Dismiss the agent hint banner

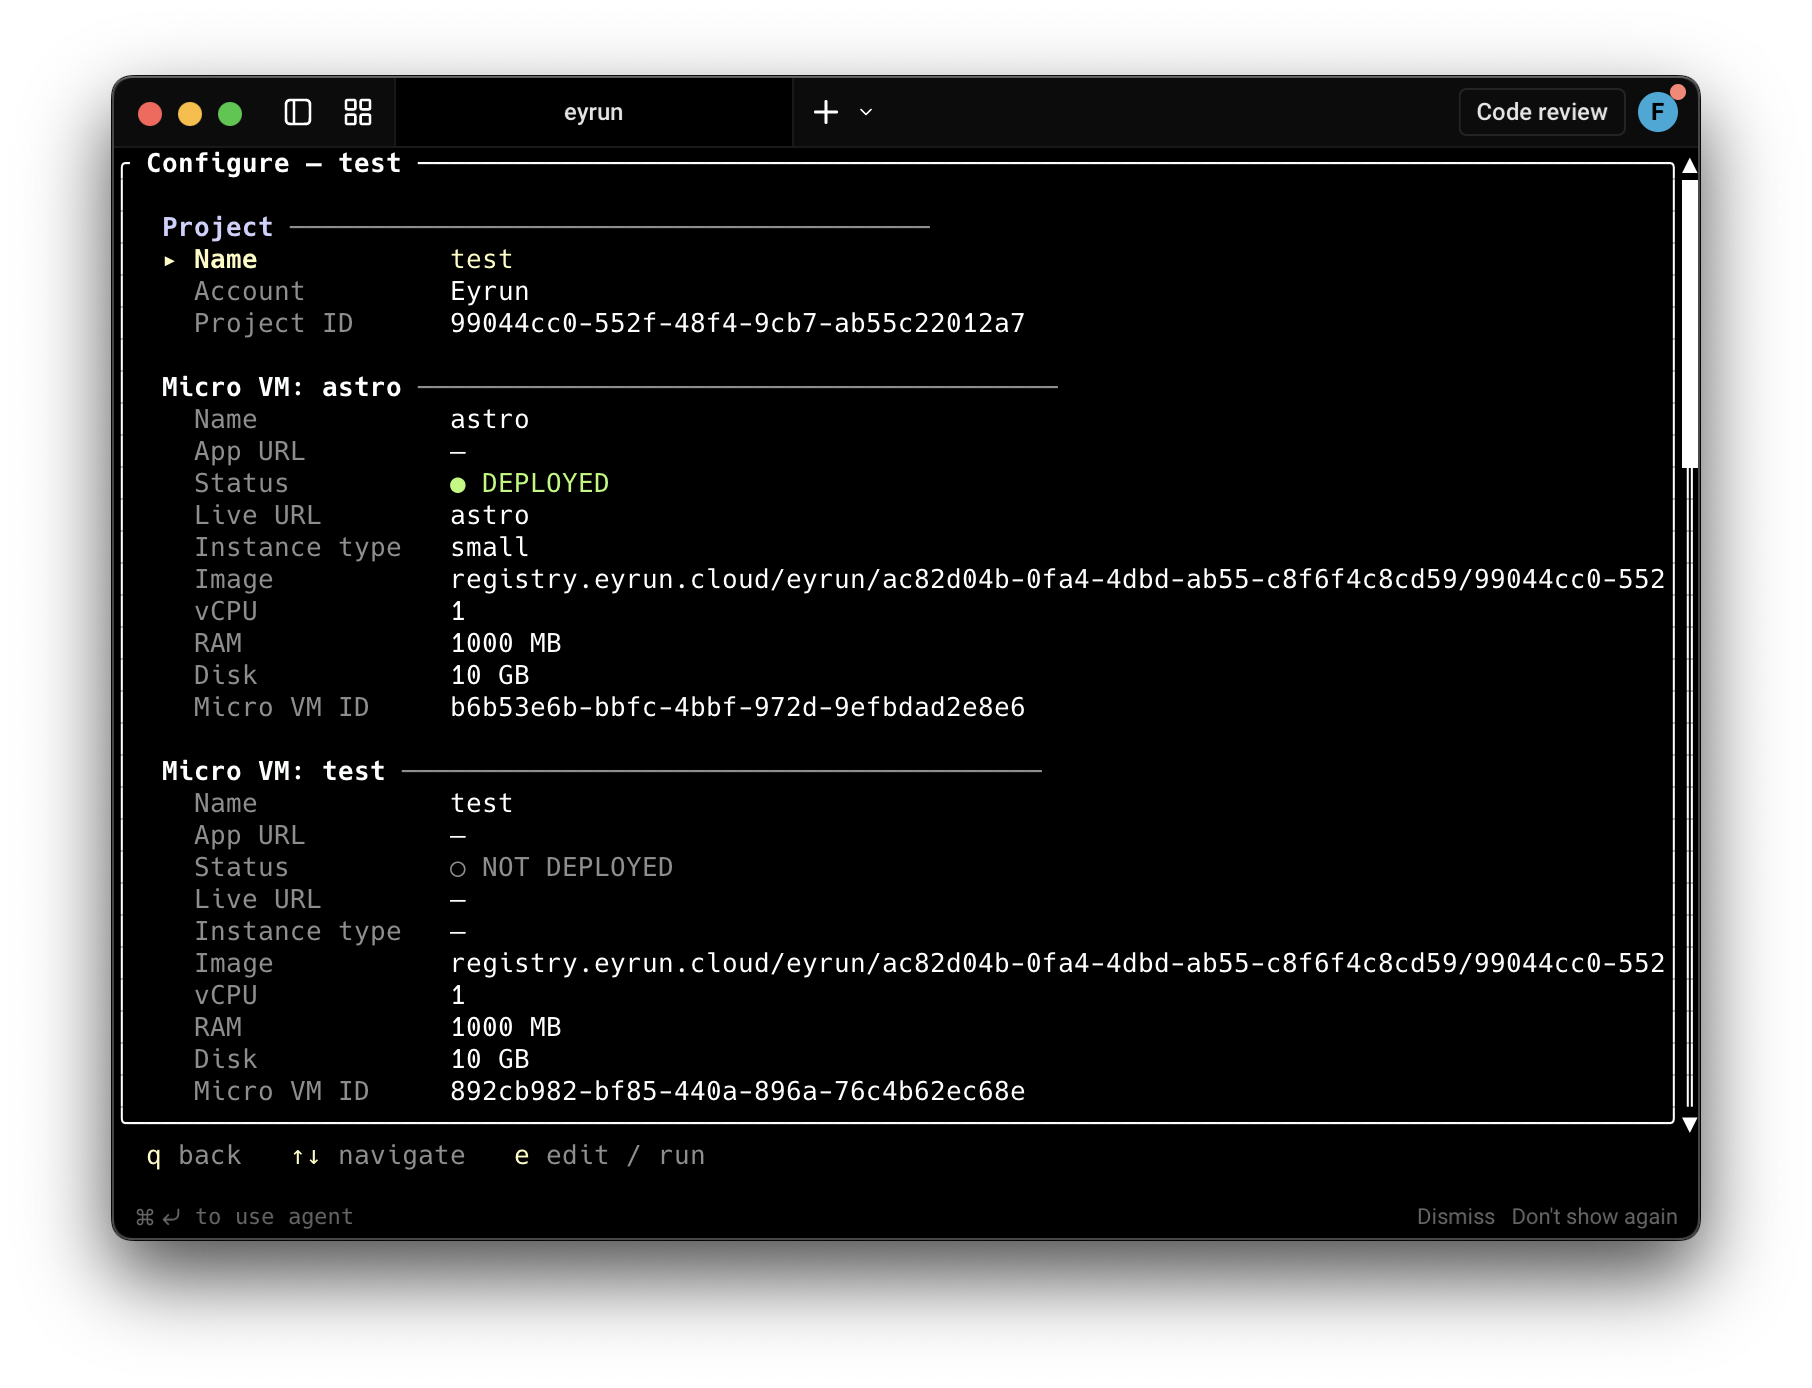(x=1456, y=1216)
